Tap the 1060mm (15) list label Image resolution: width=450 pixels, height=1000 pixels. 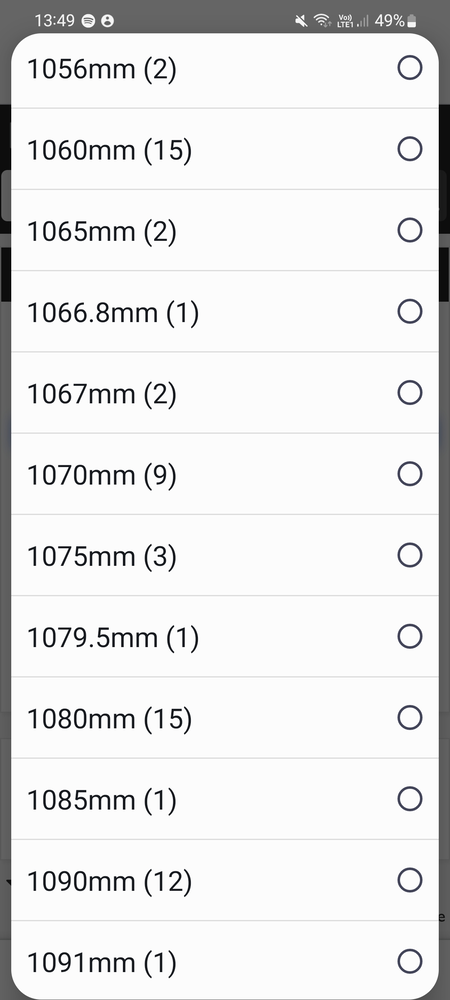109,151
